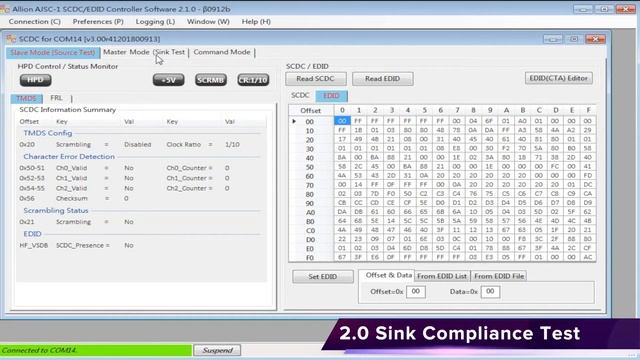Toggle the CR:1/10 clock ratio button

coord(253,80)
